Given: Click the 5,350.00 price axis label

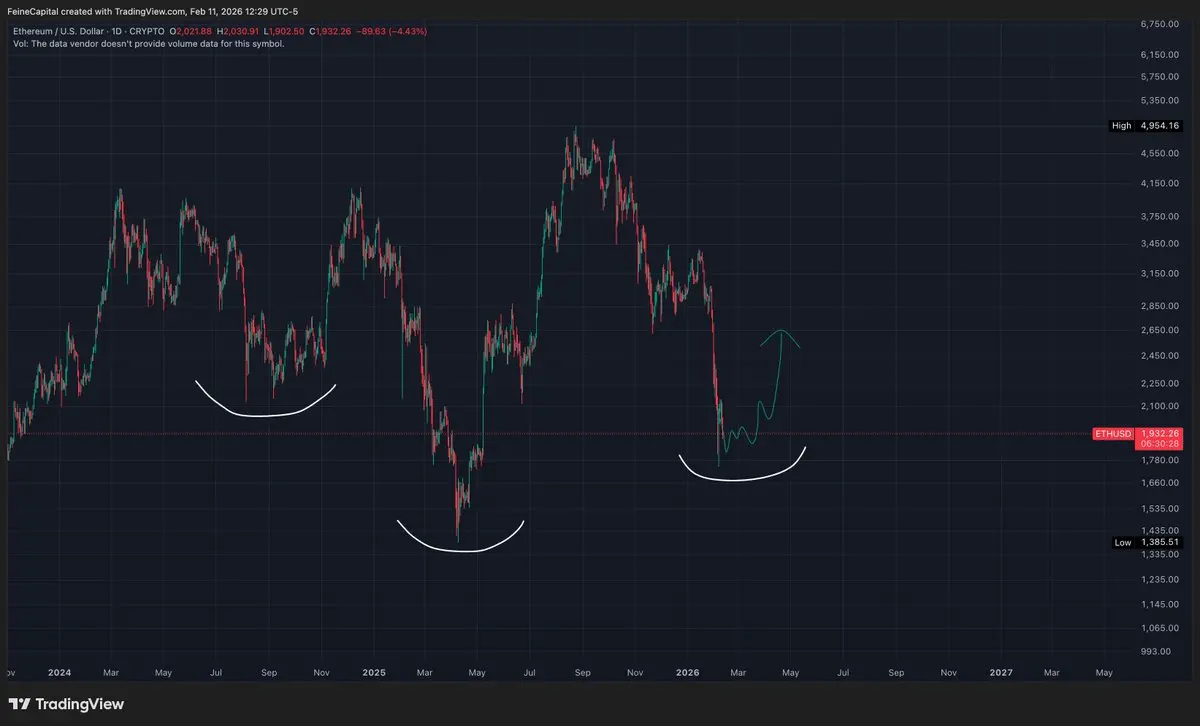Looking at the screenshot, I should pyautogui.click(x=1160, y=100).
